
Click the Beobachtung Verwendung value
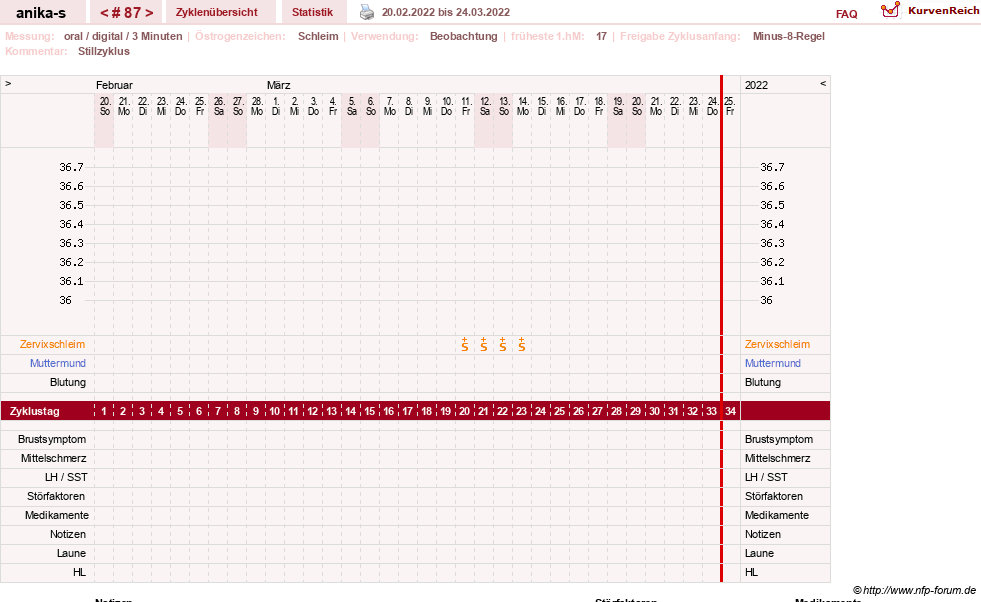(464, 36)
